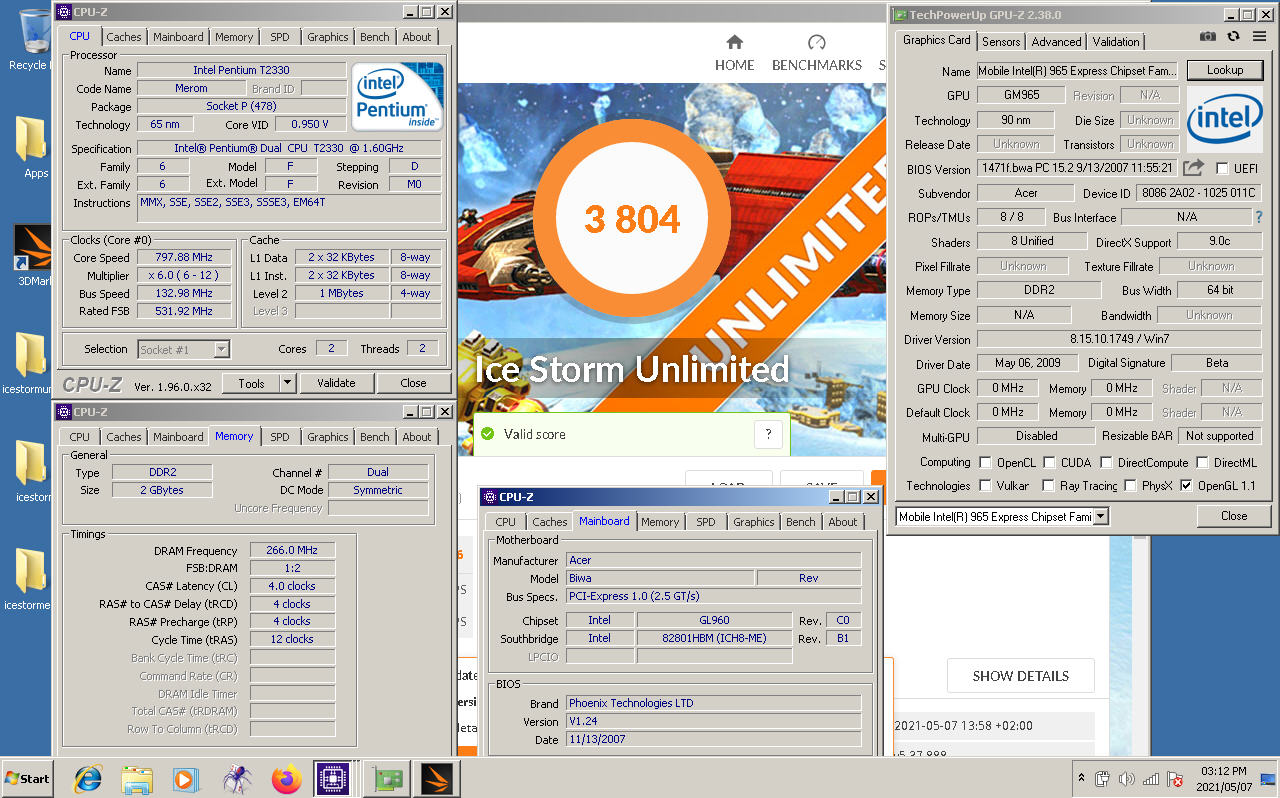Image resolution: width=1280 pixels, height=798 pixels.
Task: Switch to 3DMark via taskbar icon
Action: click(x=437, y=778)
